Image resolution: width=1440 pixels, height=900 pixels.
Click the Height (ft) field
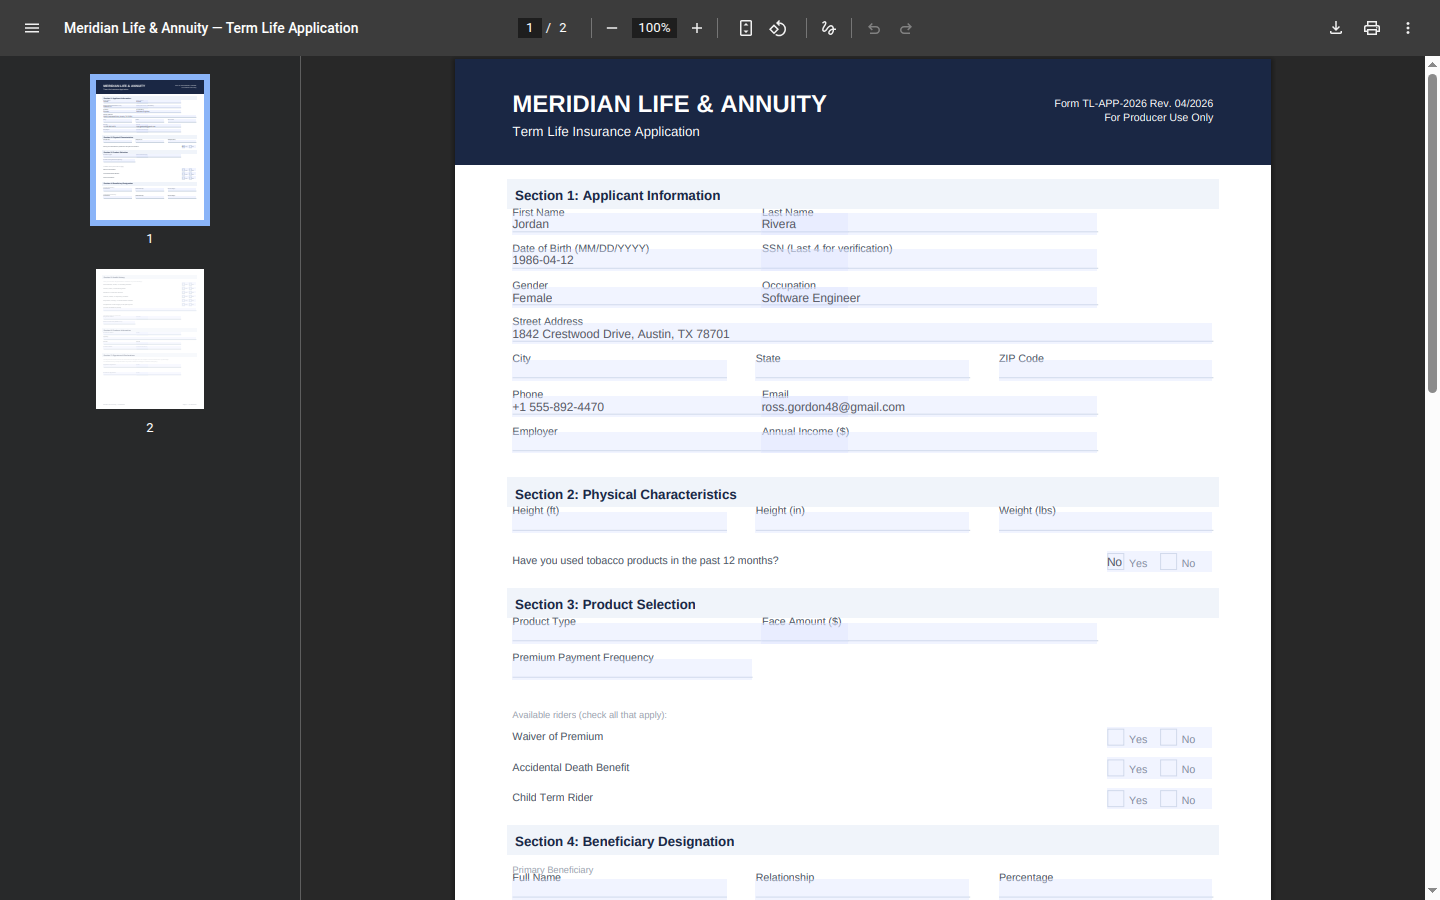(x=619, y=521)
